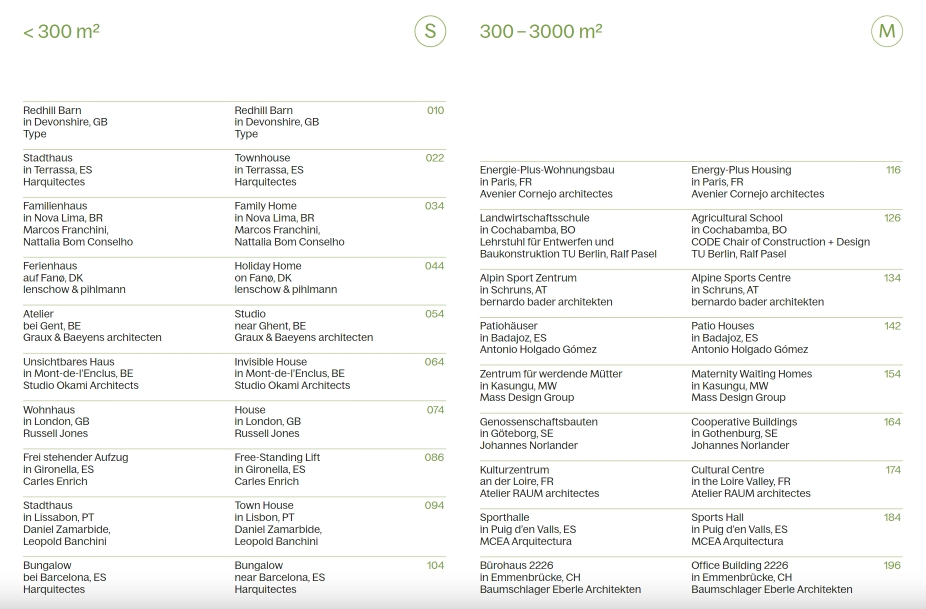926x609 pixels.
Task: Click the circled M size icon
Action: pyautogui.click(x=886, y=31)
